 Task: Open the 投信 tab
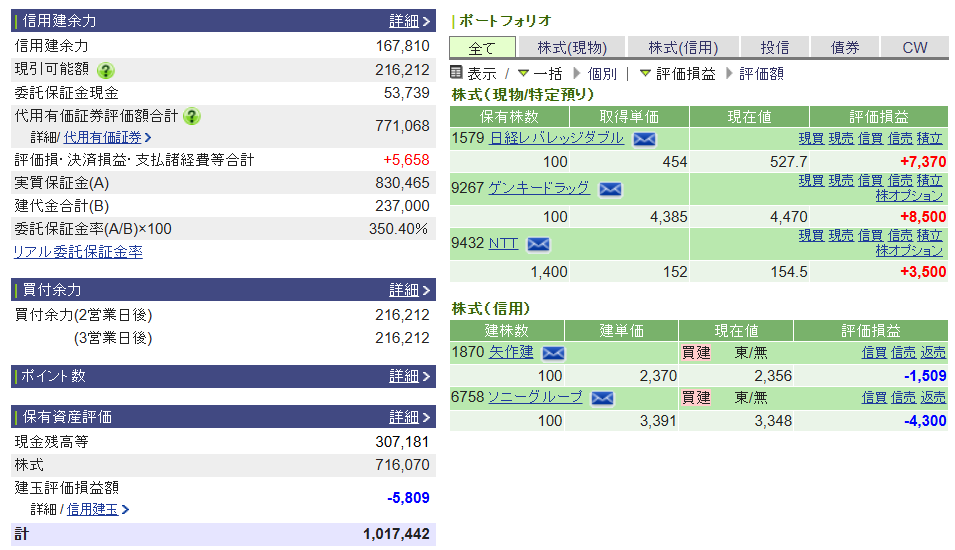pyautogui.click(x=774, y=47)
